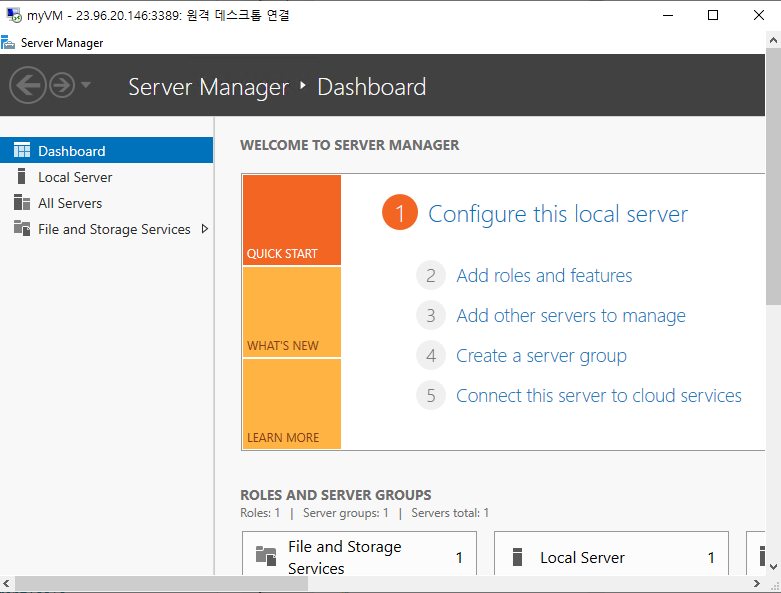Click the forward navigation arrow
The image size is (781, 593).
pyautogui.click(x=62, y=85)
